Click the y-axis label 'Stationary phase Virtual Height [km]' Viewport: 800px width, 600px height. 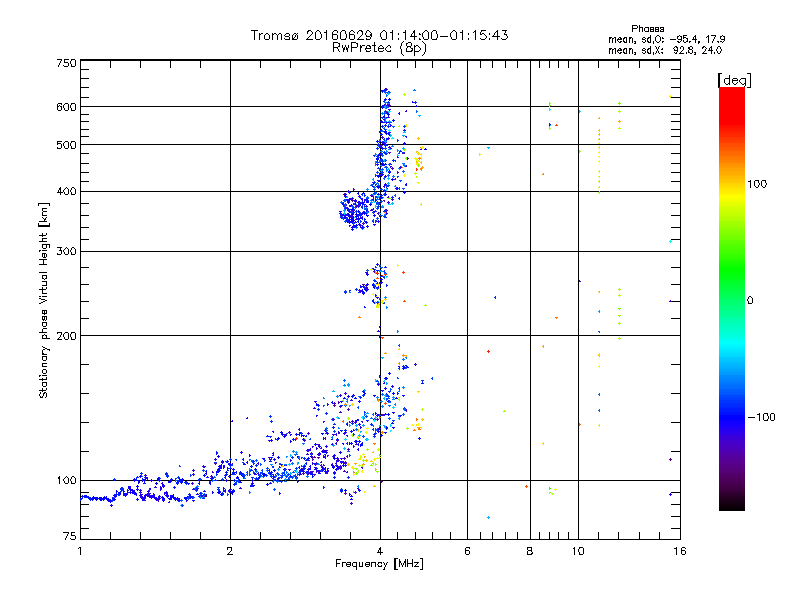[x=43, y=301]
